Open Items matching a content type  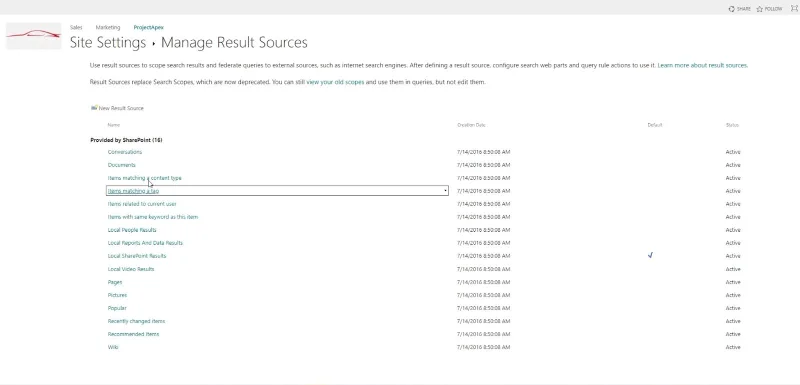[x=144, y=178]
